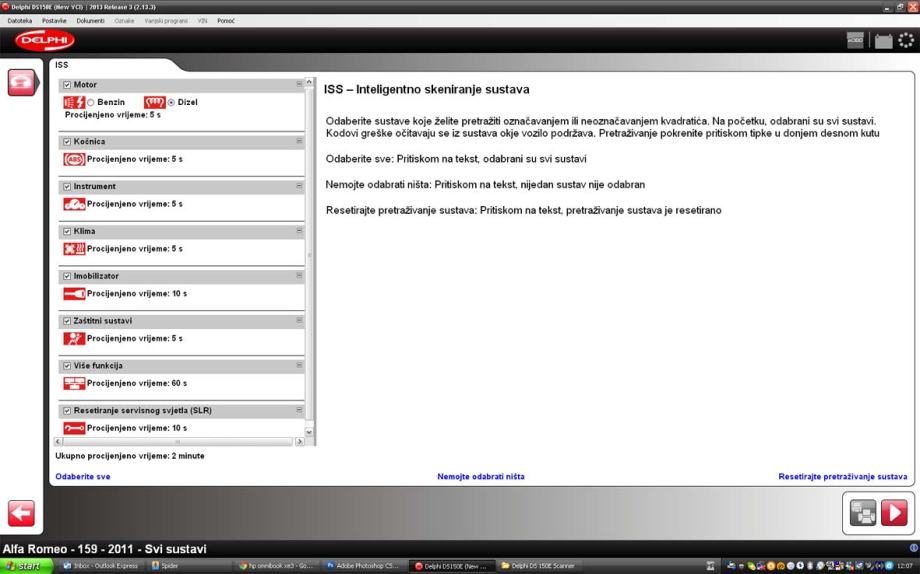The width and height of the screenshot is (920, 574).
Task: Click the systems list scroll down arrow
Action: pos(309,432)
